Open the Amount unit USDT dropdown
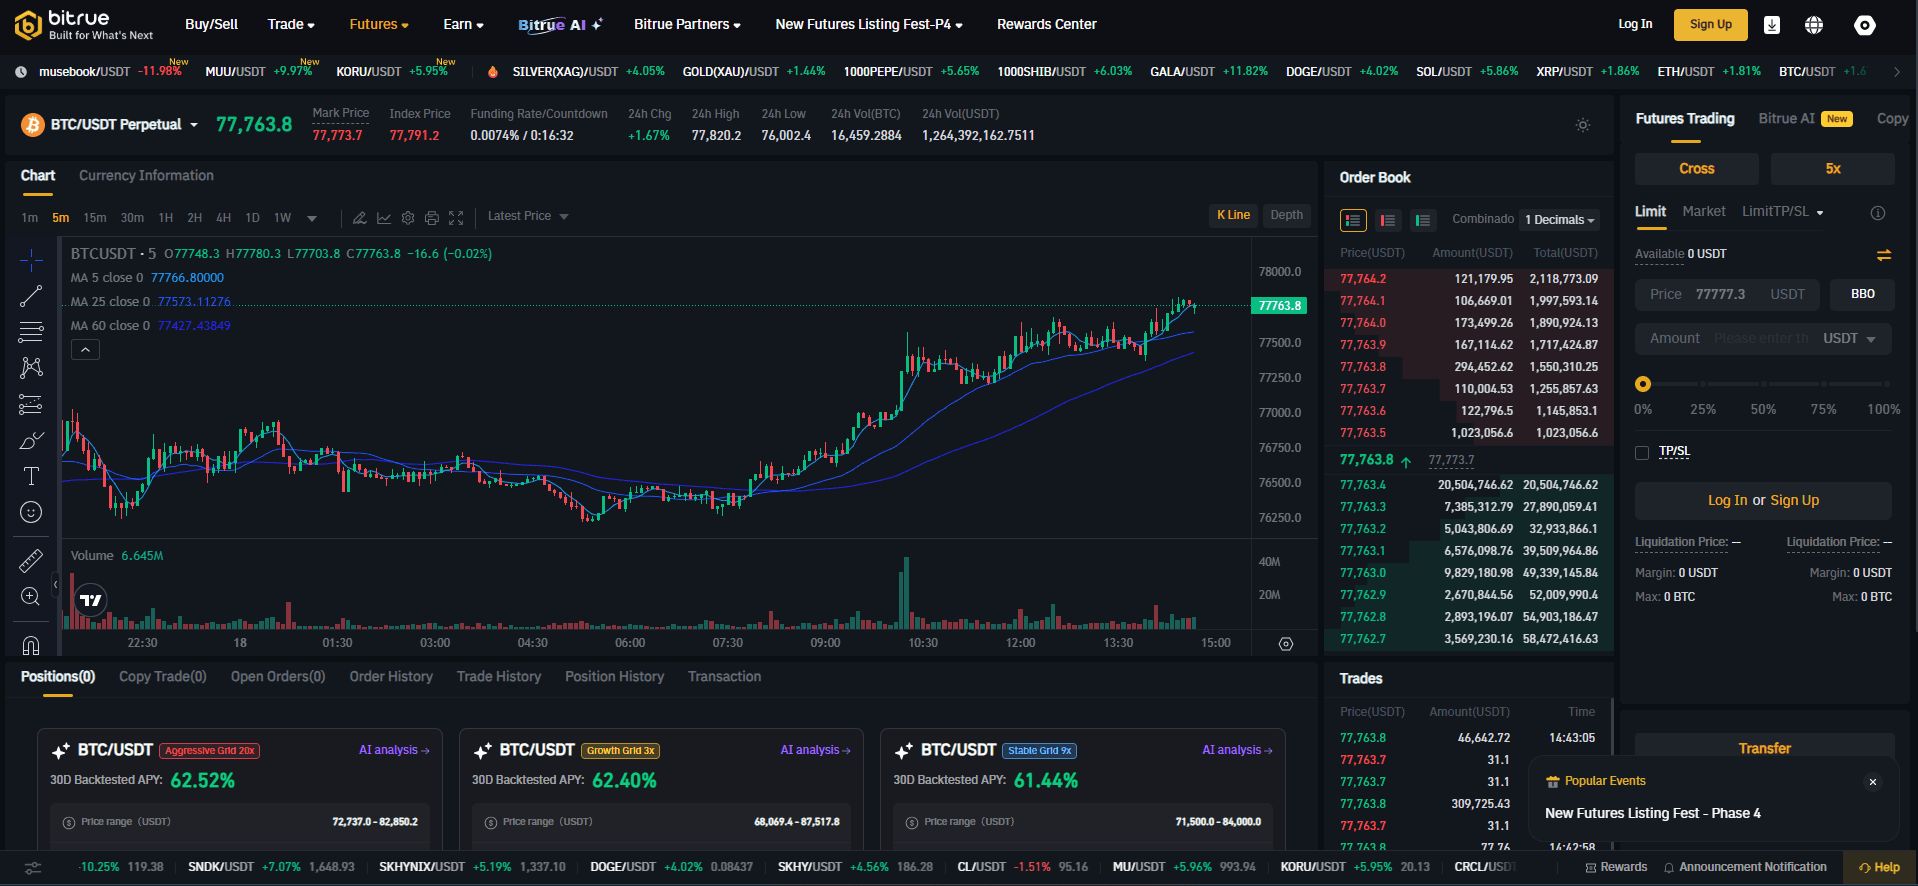This screenshot has height=886, width=1918. tap(1849, 339)
